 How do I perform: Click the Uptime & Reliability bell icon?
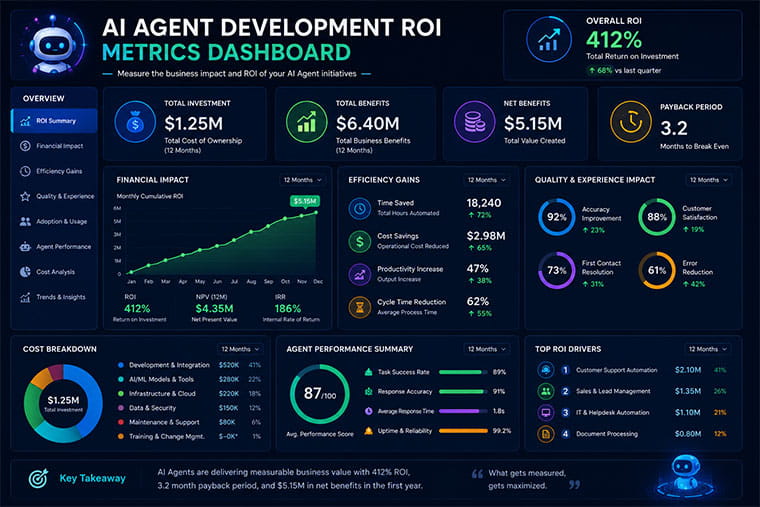point(368,430)
